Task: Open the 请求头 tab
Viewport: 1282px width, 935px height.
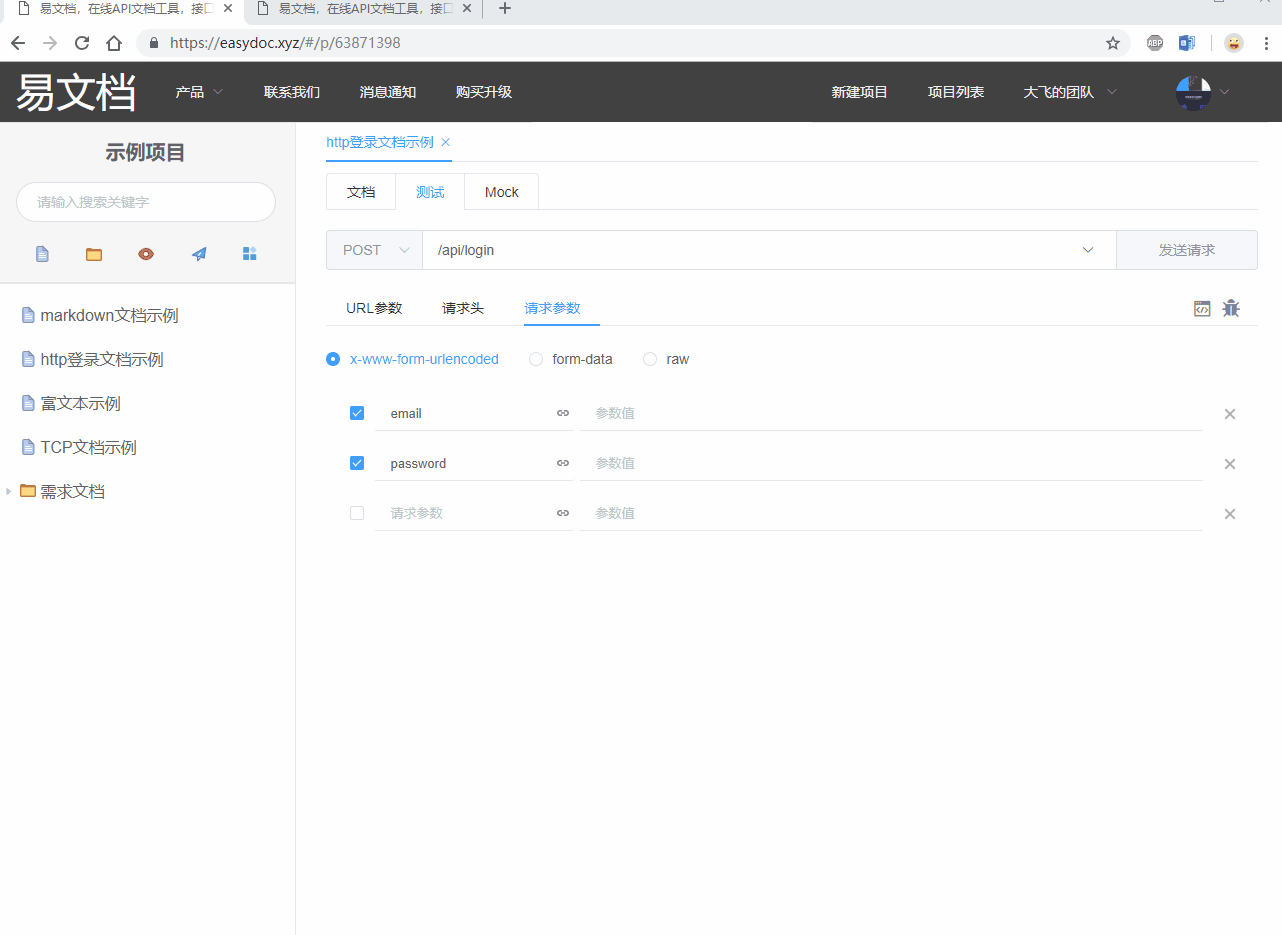Action: [x=463, y=308]
